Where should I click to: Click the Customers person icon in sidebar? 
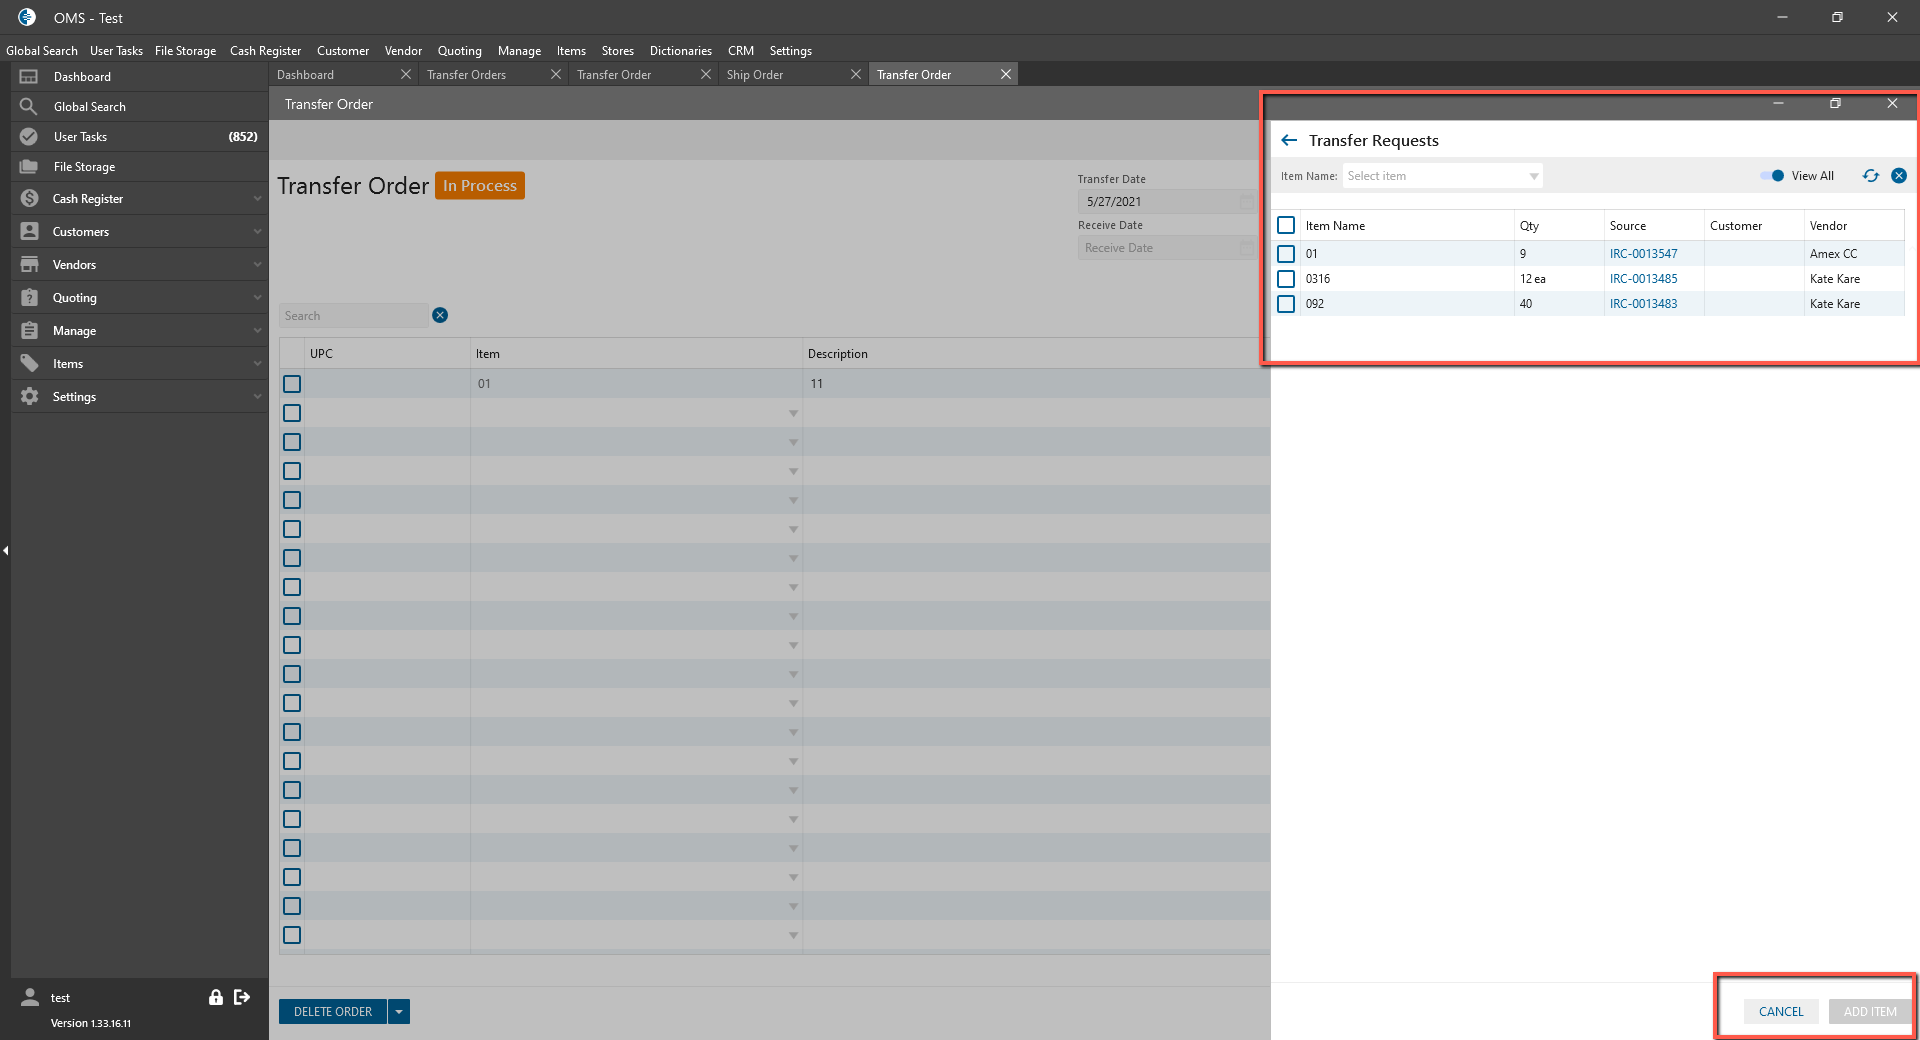(x=30, y=232)
